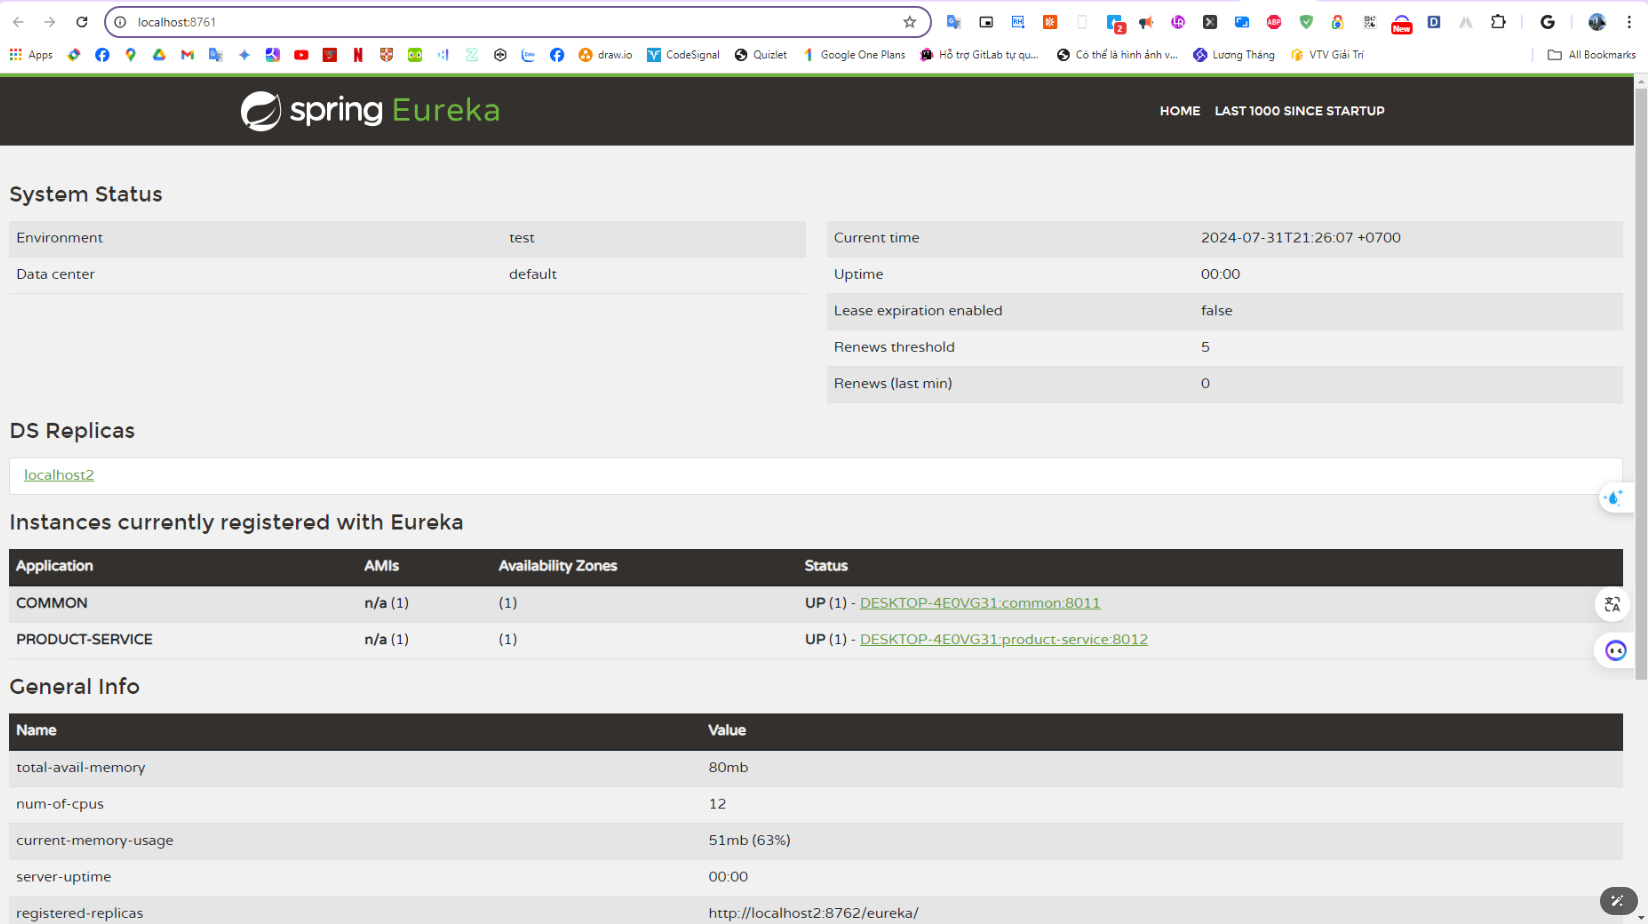Open the Google One Plans bookmark
Screen dimensions: 1648x924
click(853, 55)
